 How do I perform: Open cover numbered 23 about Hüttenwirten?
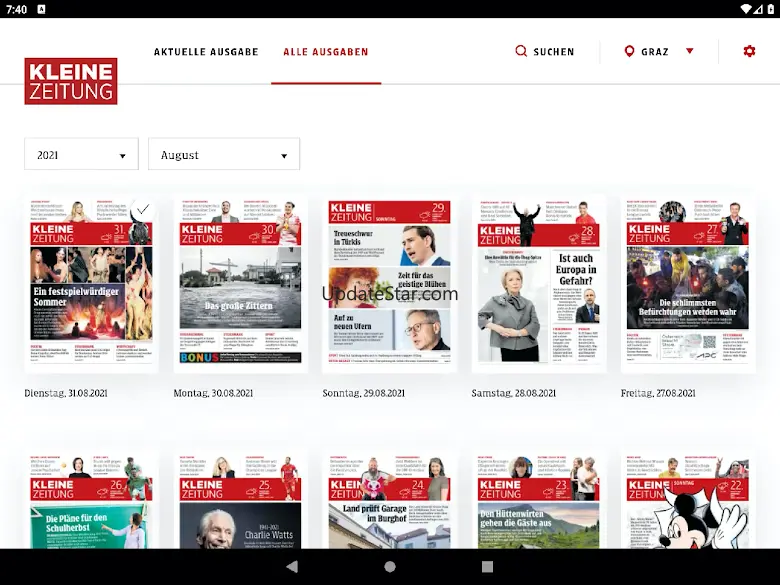coord(539,500)
